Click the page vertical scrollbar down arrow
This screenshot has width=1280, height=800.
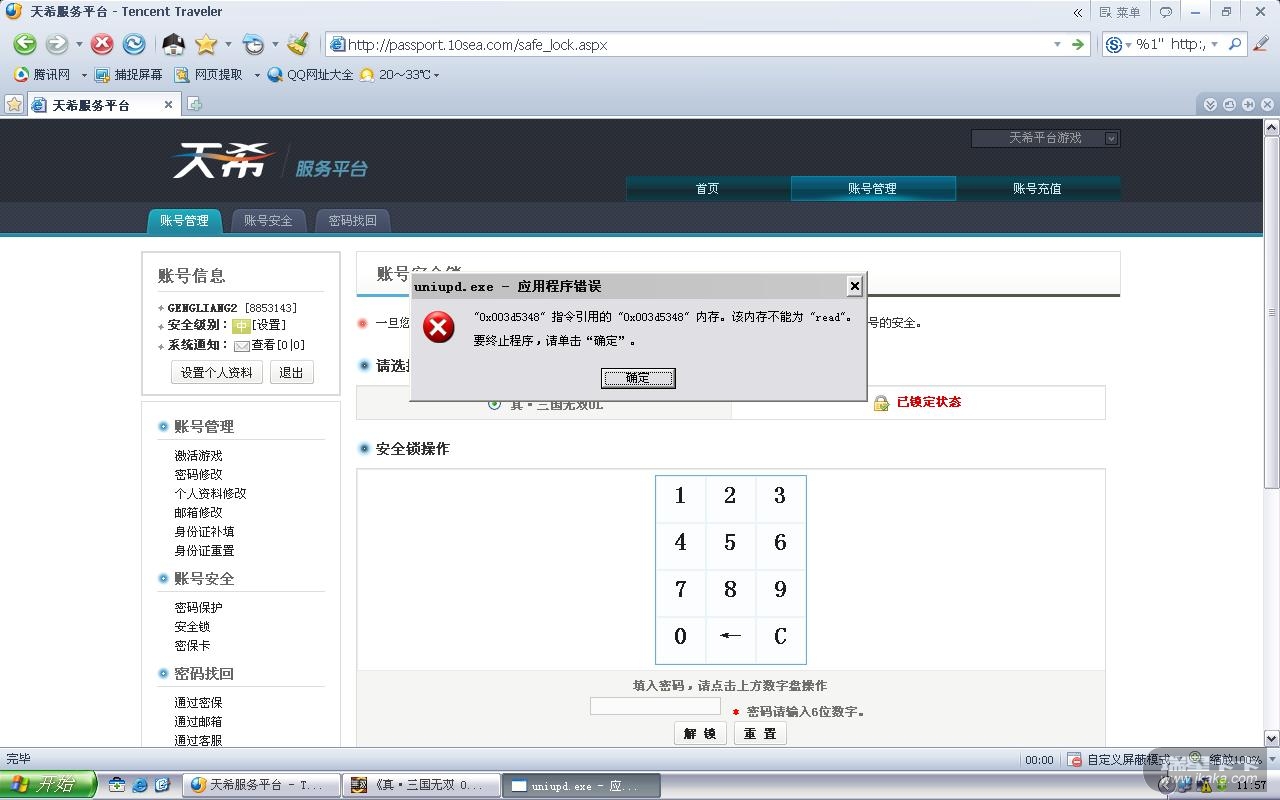1272,738
